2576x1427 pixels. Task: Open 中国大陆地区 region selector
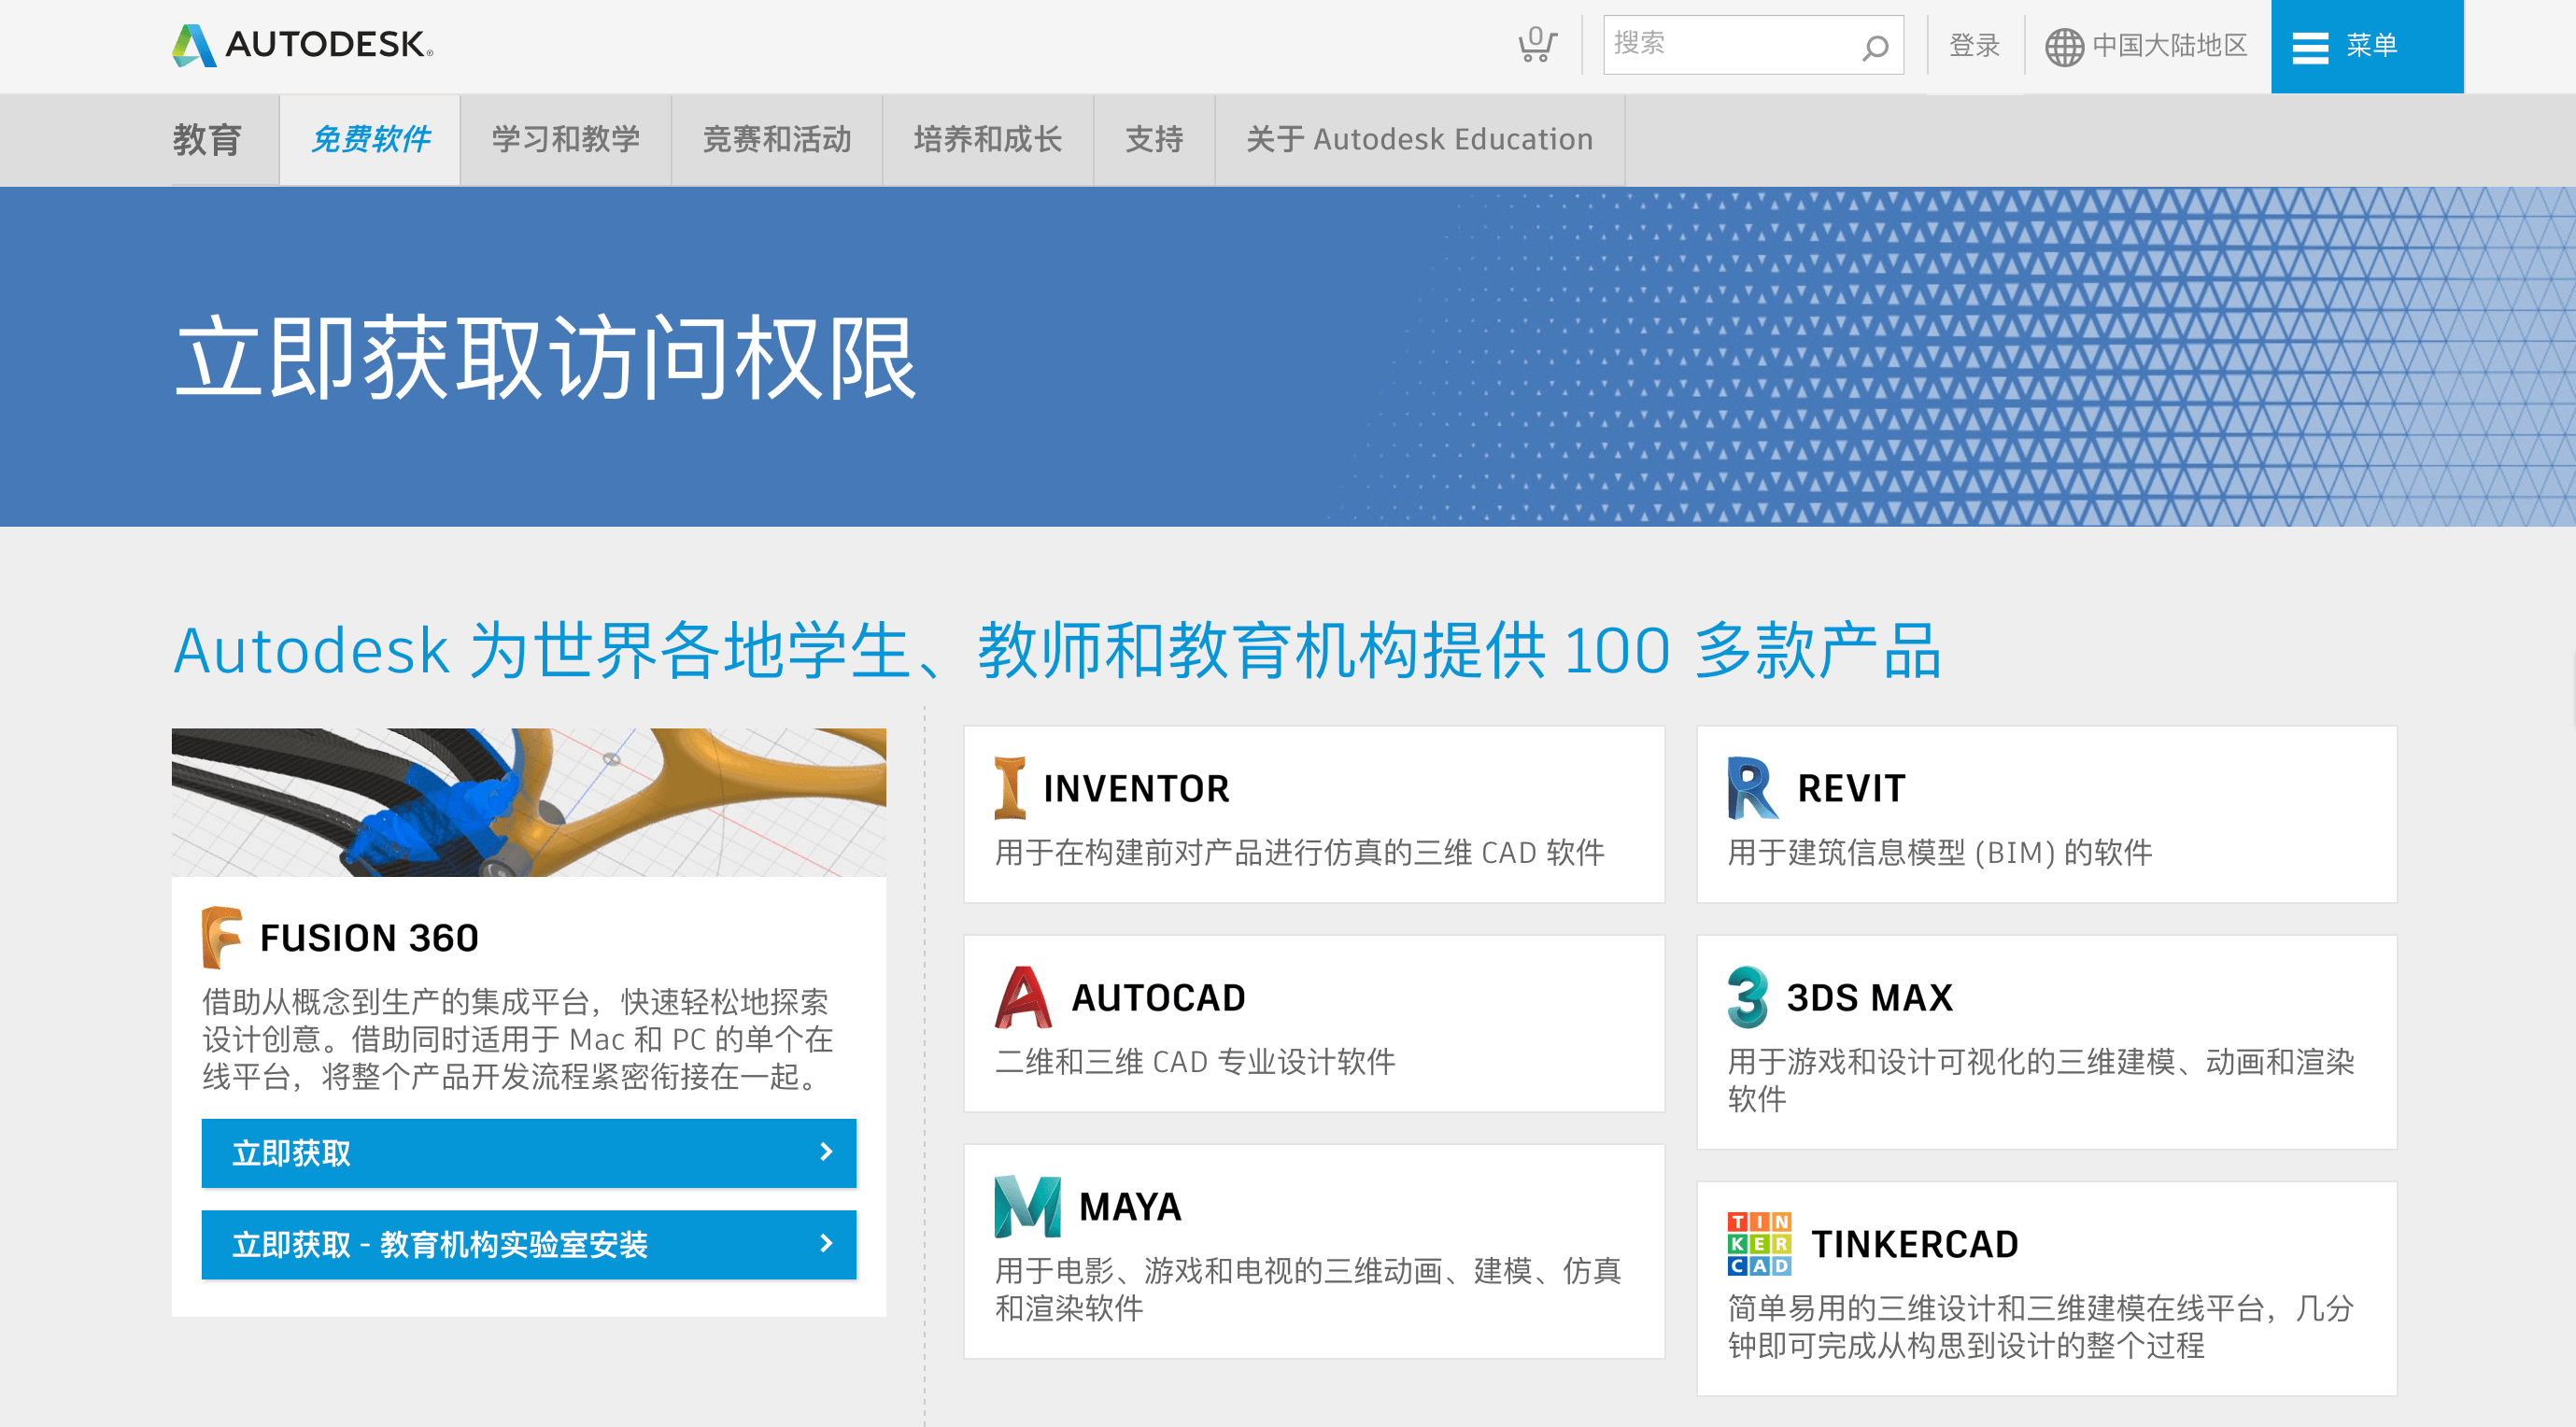pyautogui.click(x=2146, y=45)
